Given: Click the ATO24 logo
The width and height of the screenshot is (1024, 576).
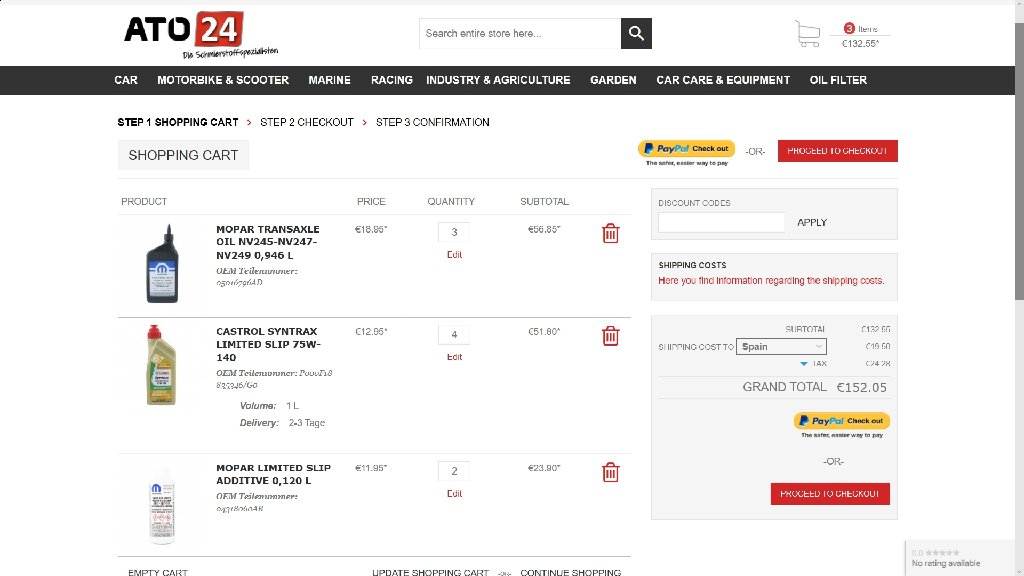Looking at the screenshot, I should pos(200,35).
